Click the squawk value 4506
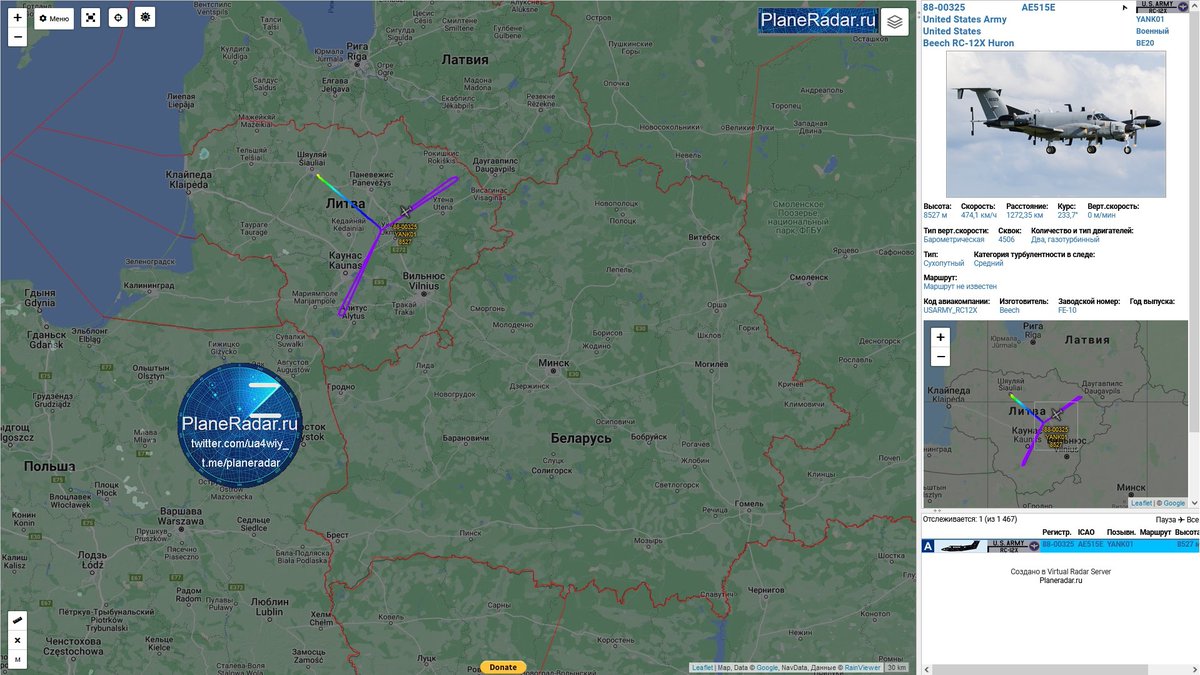The image size is (1200, 675). [x=1006, y=239]
